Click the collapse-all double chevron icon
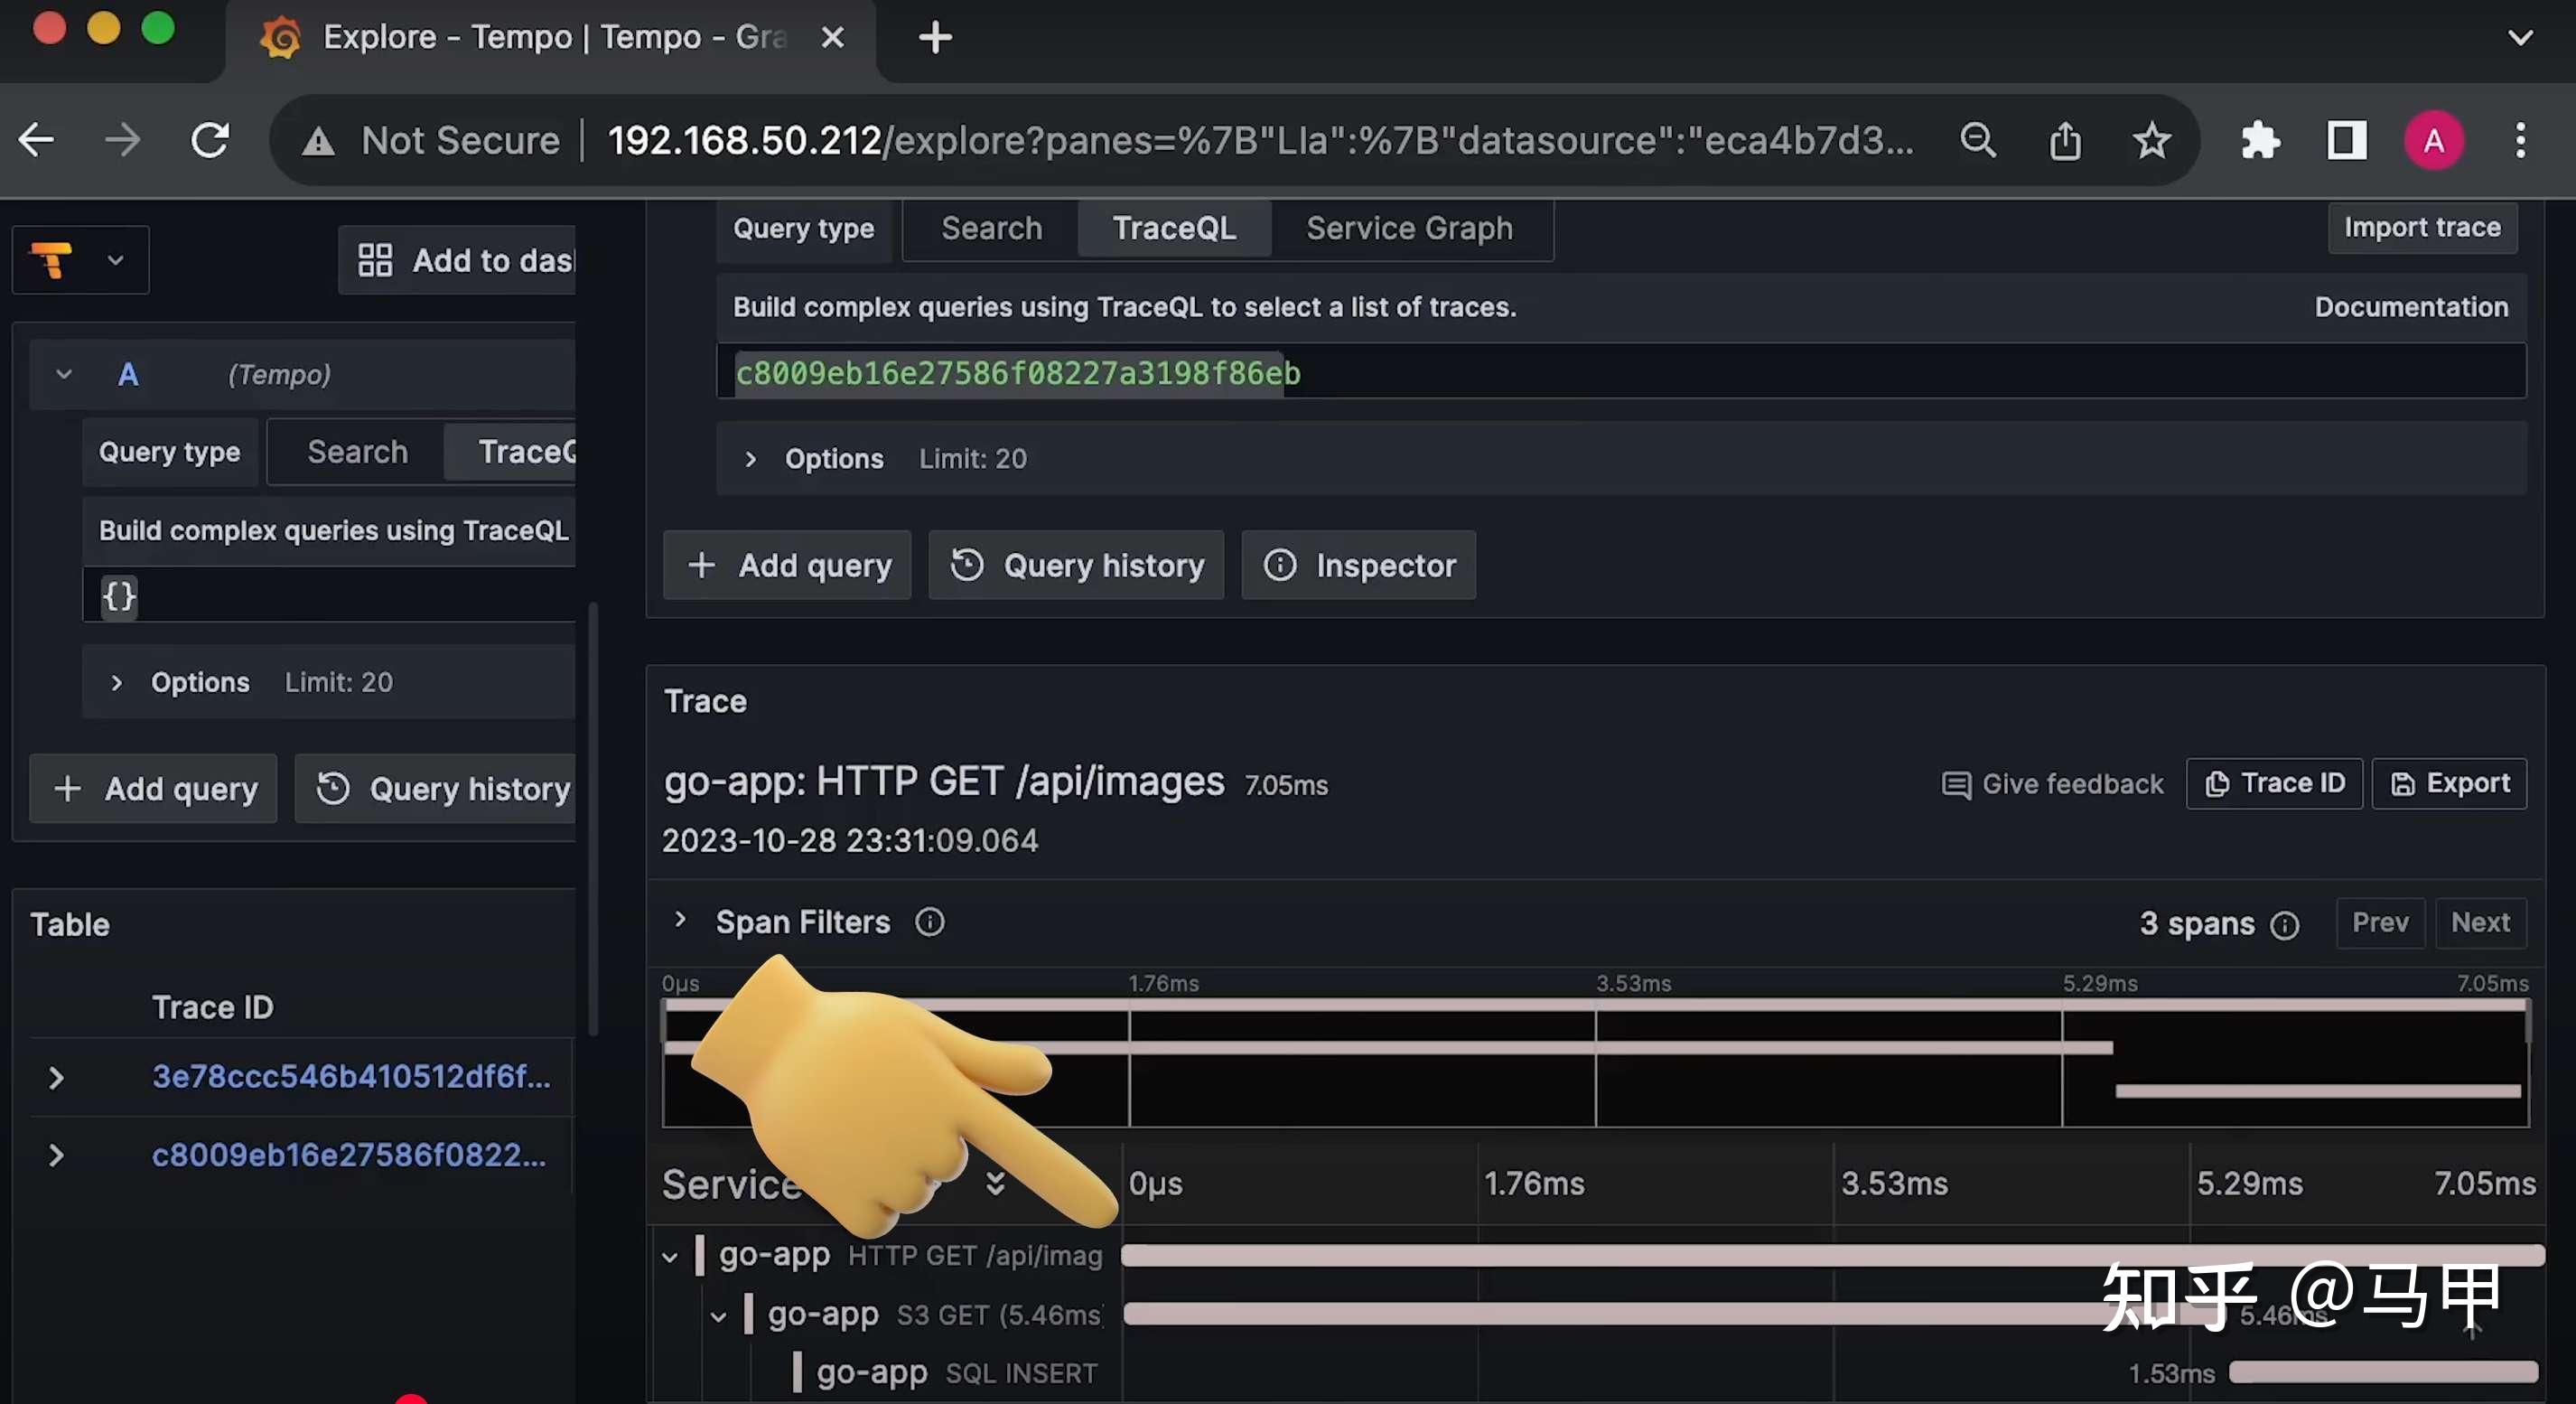 coord(994,1184)
